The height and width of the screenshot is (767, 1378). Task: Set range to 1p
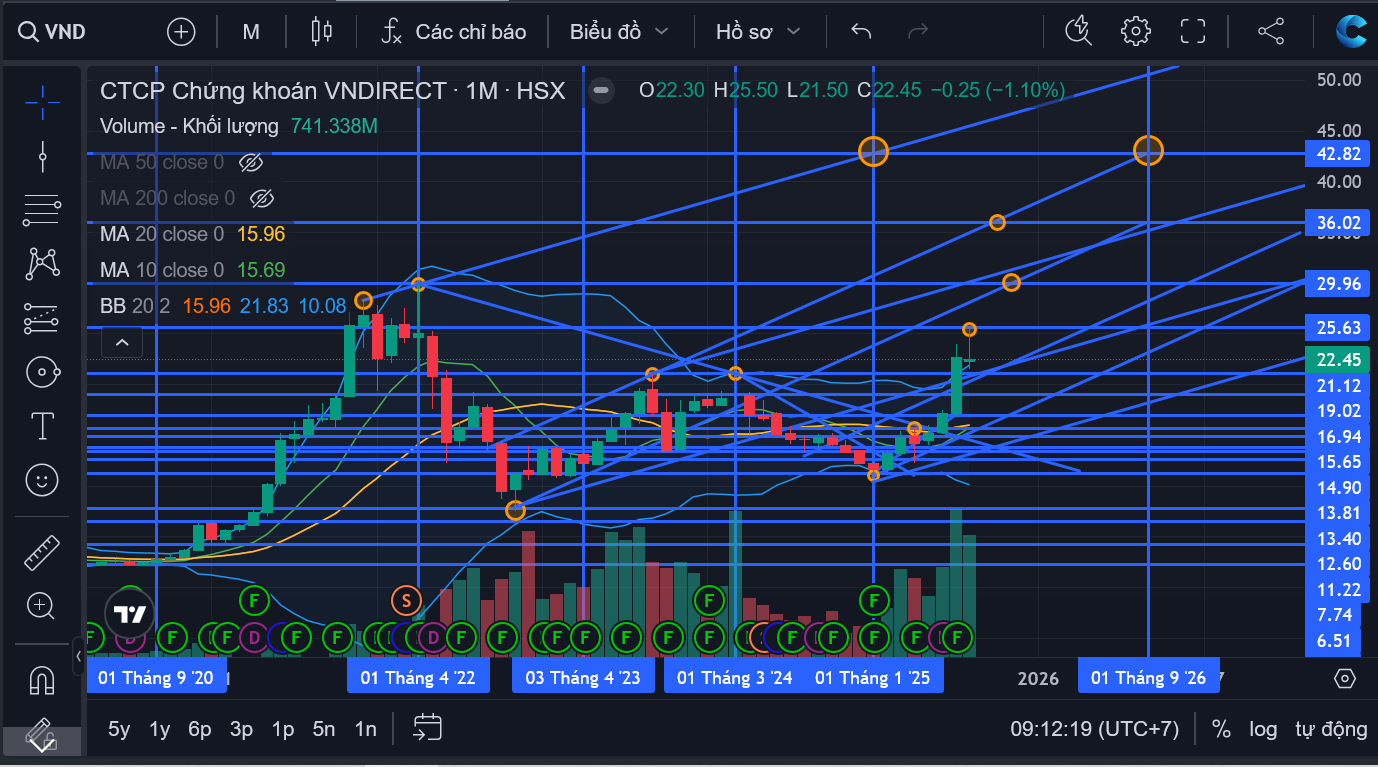tap(283, 729)
